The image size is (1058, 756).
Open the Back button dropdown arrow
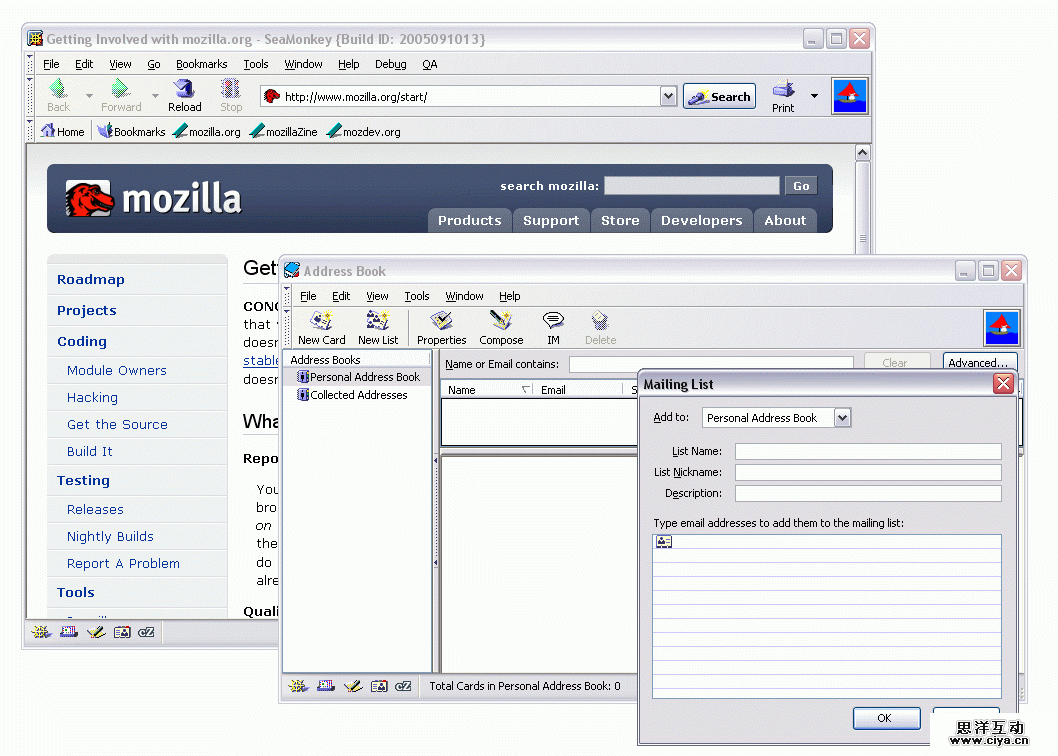coord(89,96)
